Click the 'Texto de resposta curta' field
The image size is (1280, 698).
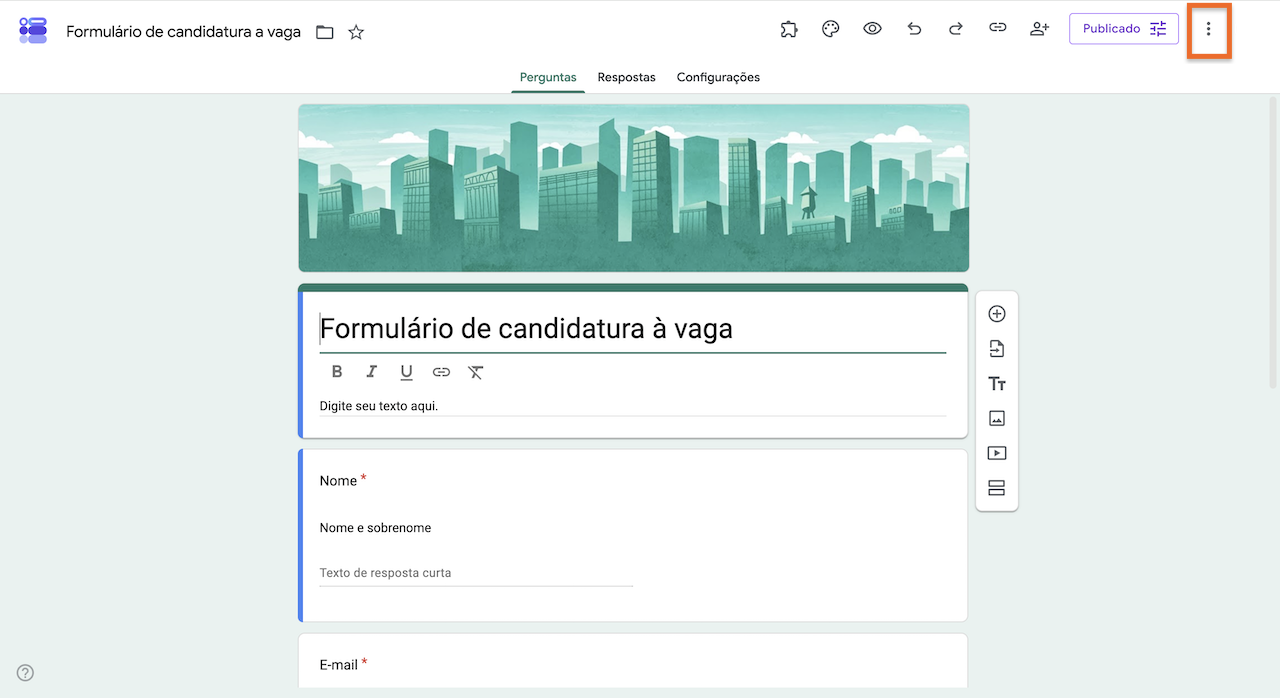pyautogui.click(x=476, y=574)
